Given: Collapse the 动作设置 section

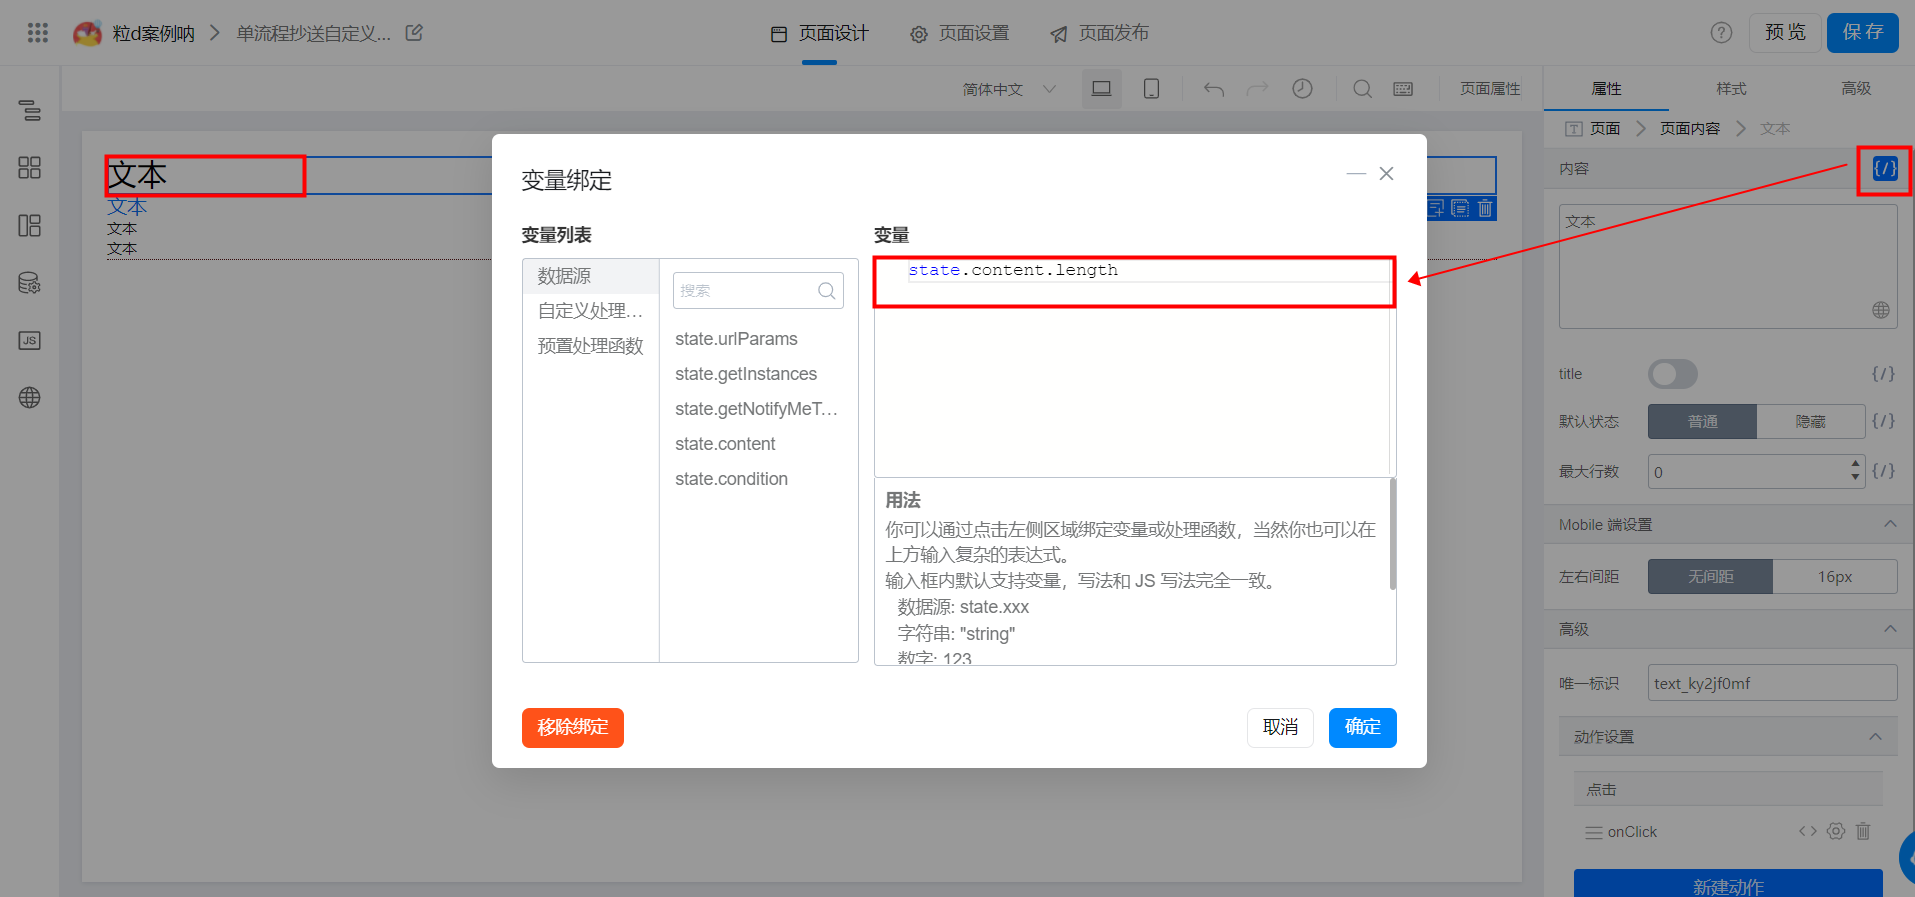Looking at the screenshot, I should (x=1875, y=737).
